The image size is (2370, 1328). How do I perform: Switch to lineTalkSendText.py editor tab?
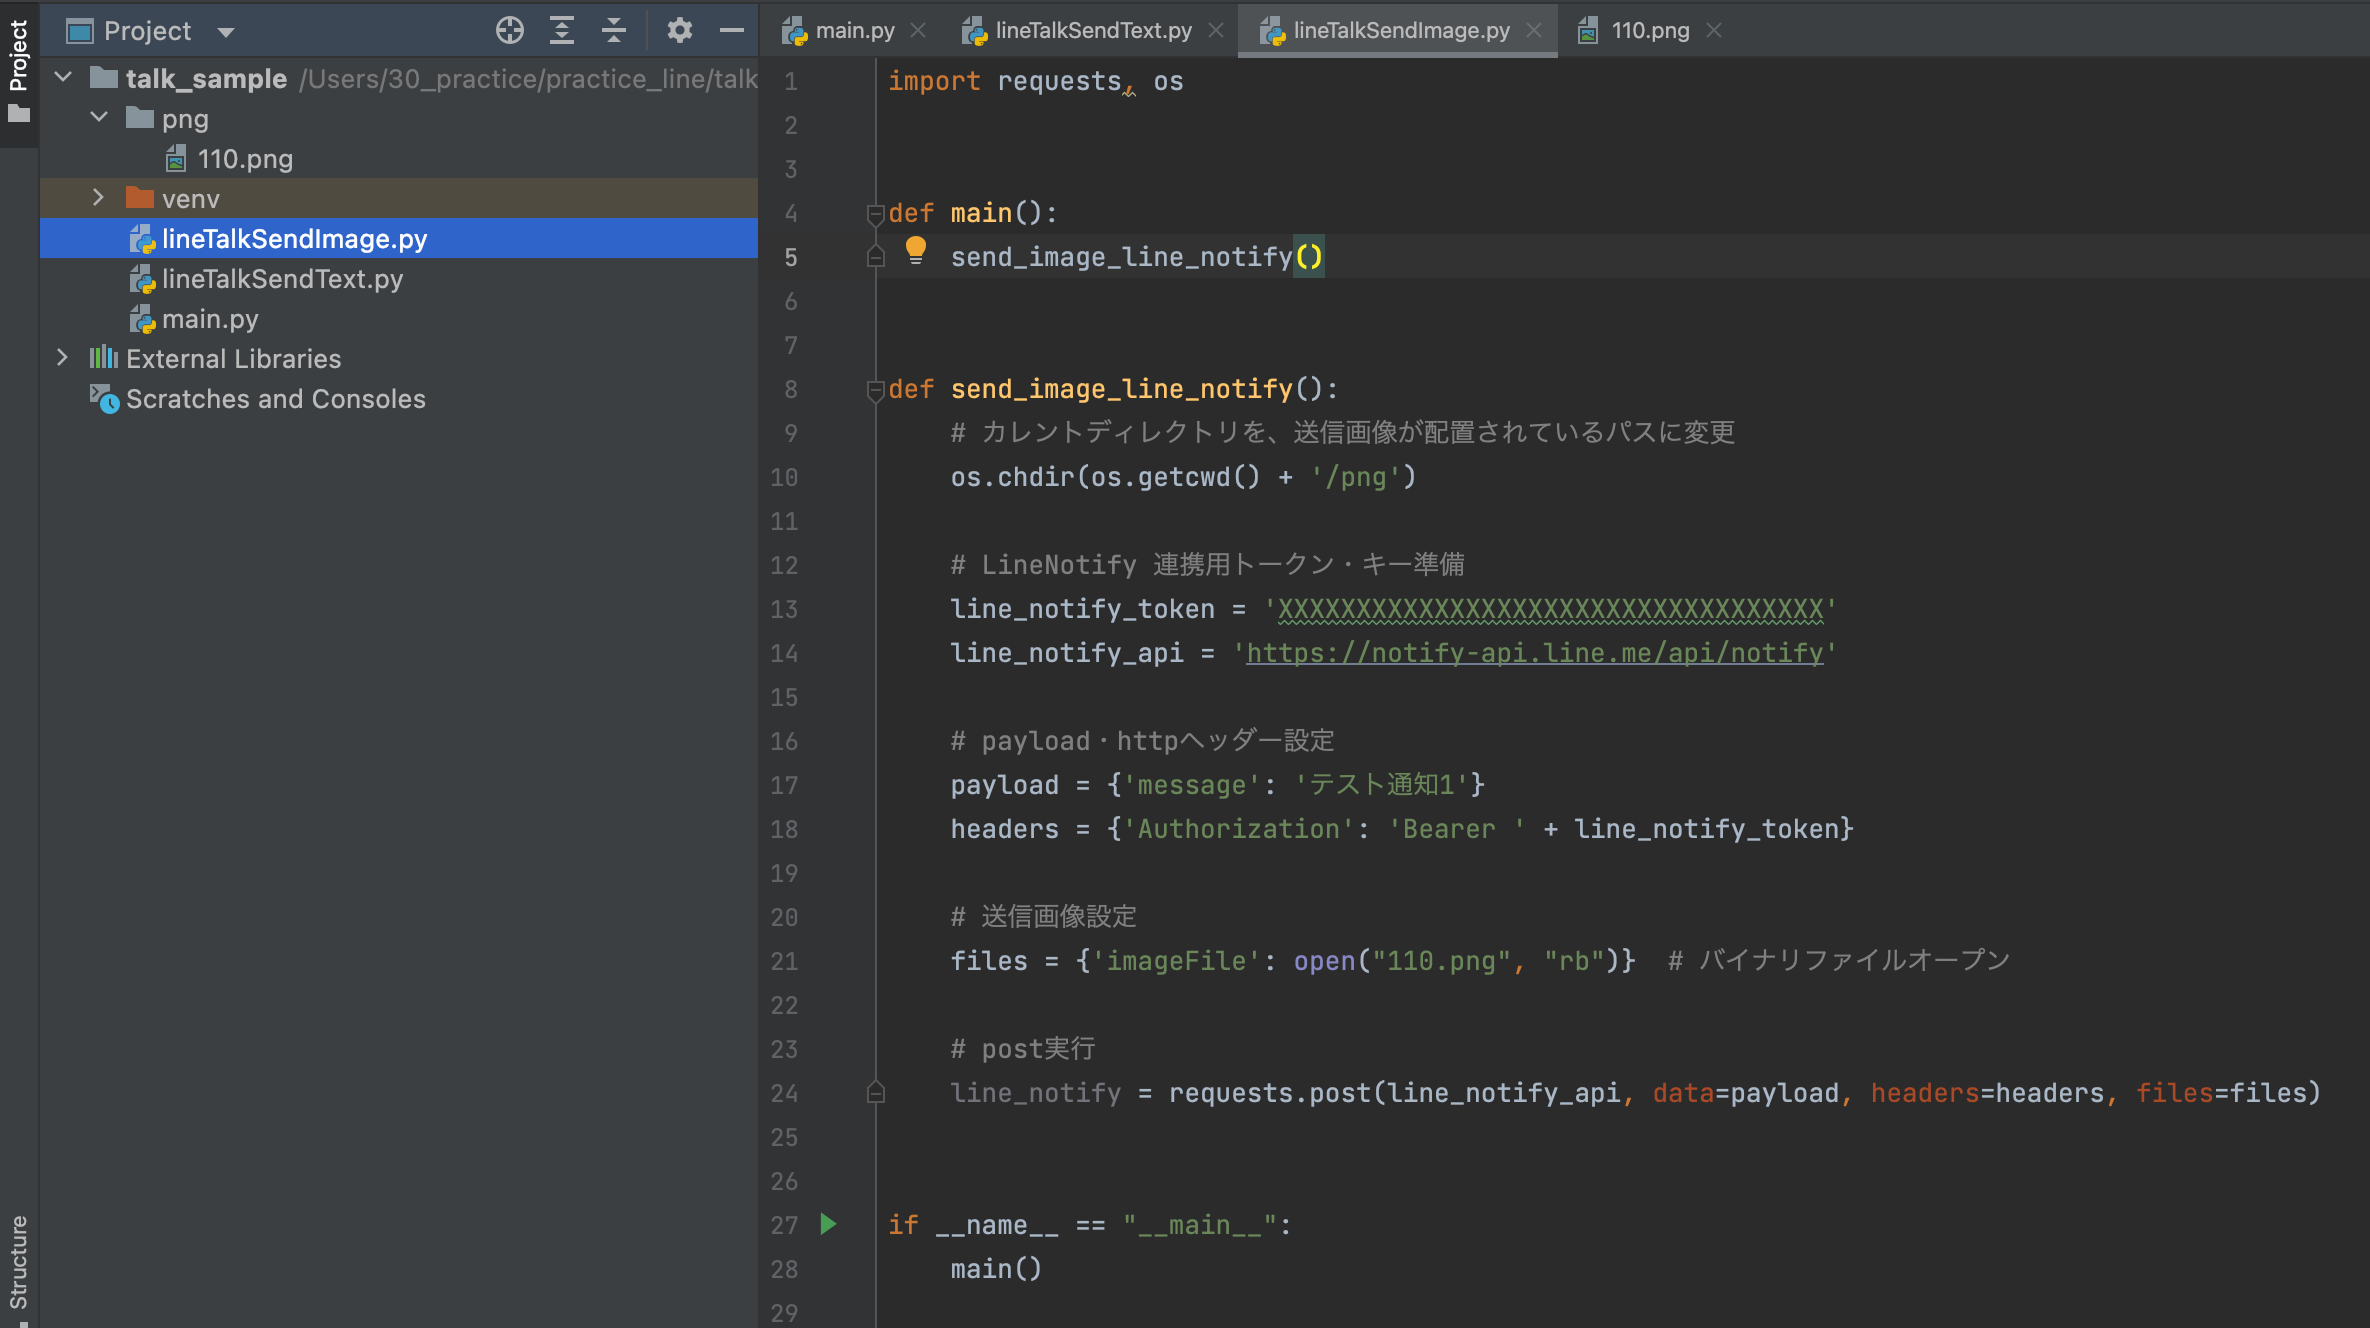[x=1093, y=31]
